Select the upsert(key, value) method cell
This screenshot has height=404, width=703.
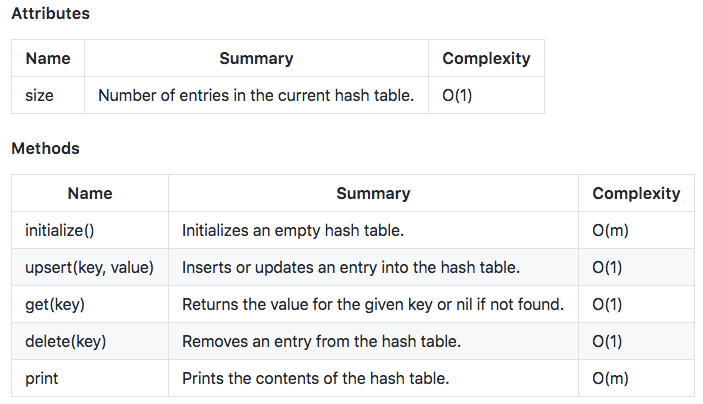(x=90, y=267)
